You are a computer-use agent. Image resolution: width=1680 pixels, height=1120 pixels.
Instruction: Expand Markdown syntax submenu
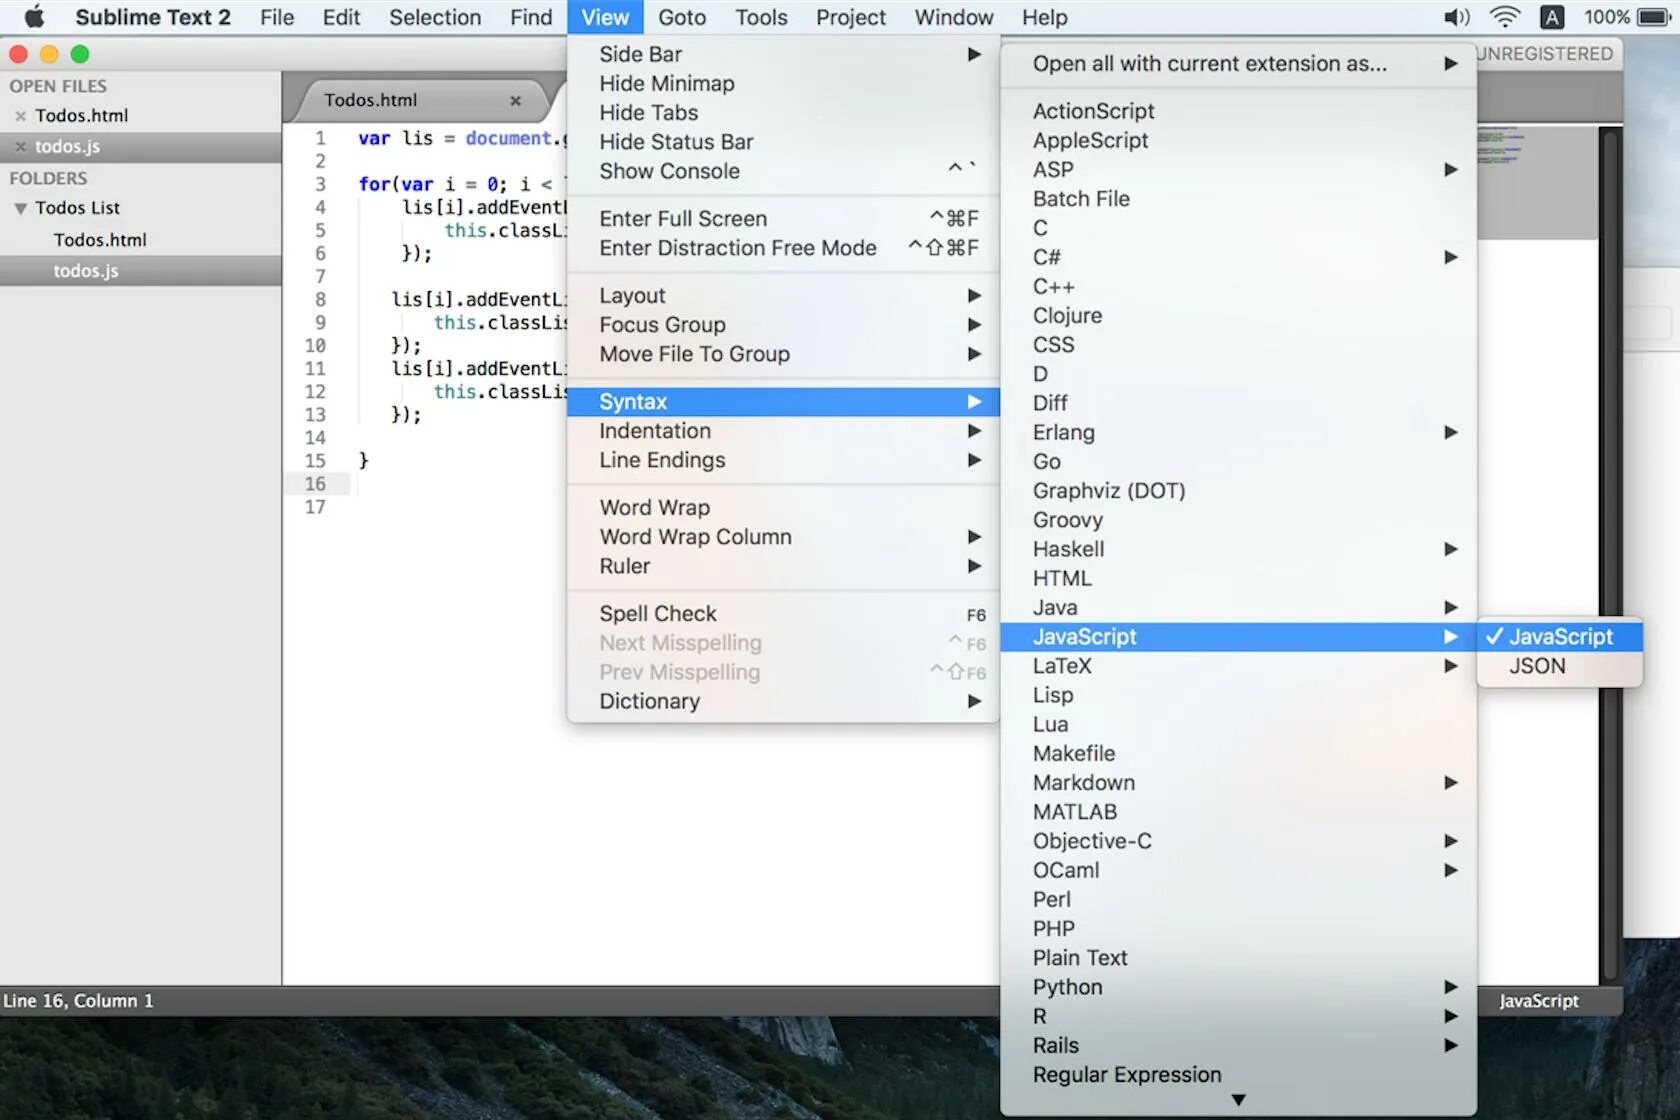click(1238, 783)
